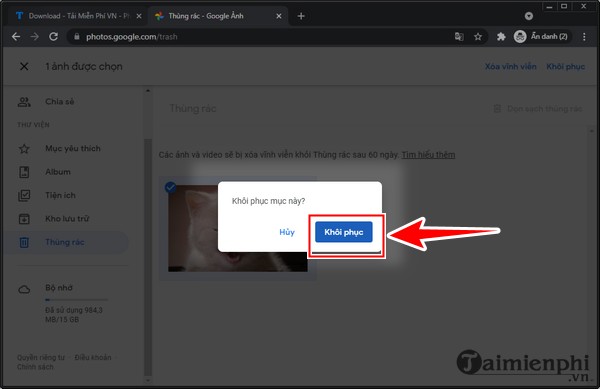Click Chính sách footer link
Screen dimensions: 600x389
click(x=35, y=367)
